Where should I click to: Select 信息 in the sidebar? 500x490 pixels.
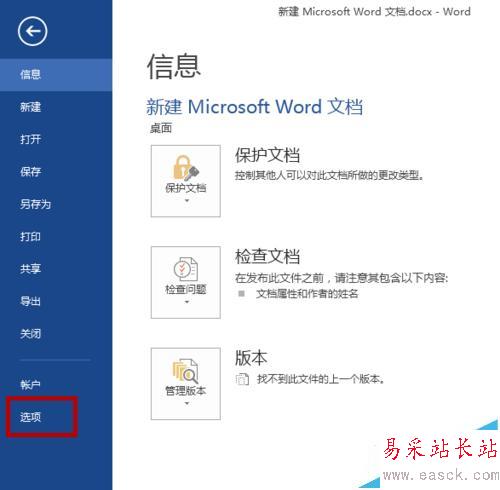[x=56, y=75]
